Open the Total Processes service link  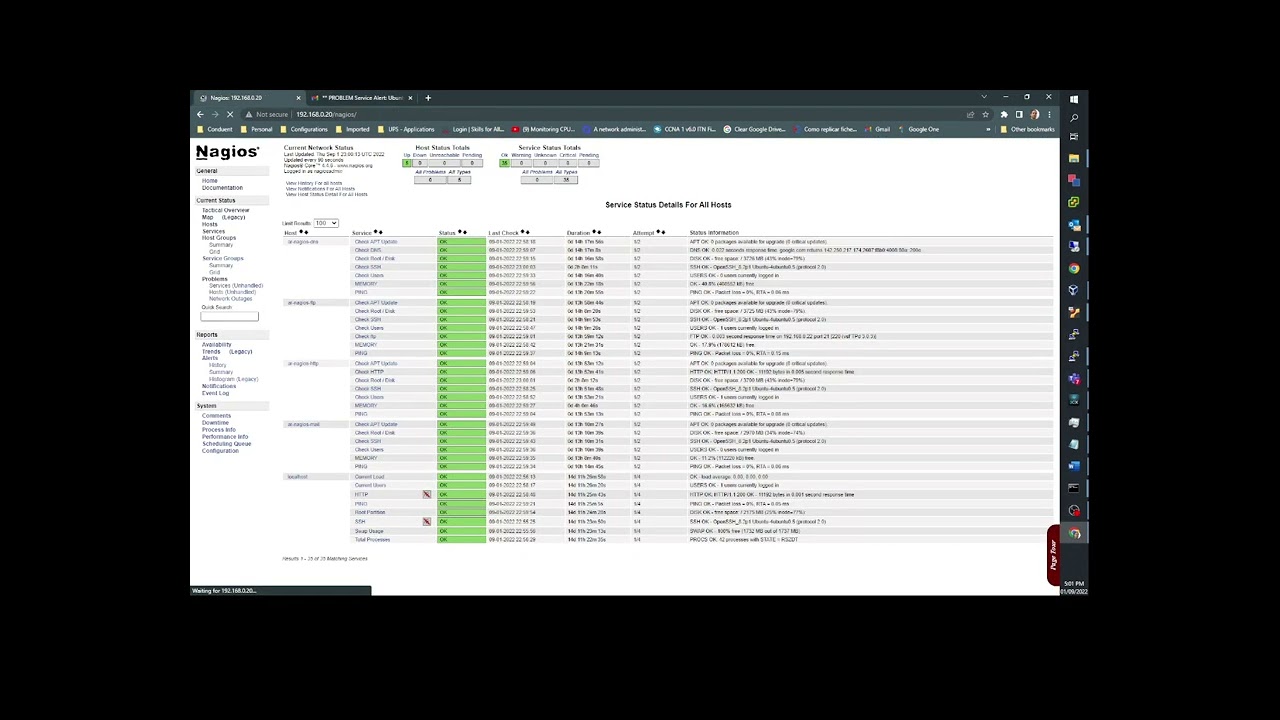click(x=372, y=539)
